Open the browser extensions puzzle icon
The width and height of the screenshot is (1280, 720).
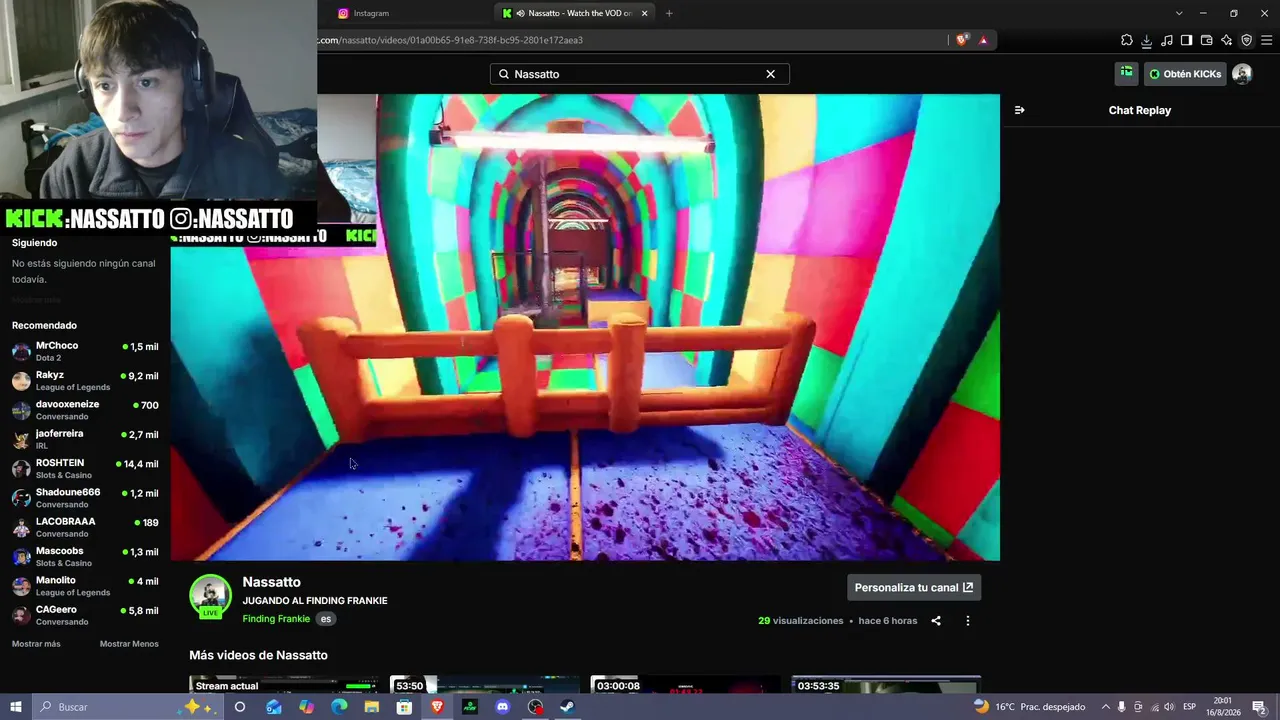(x=1127, y=40)
